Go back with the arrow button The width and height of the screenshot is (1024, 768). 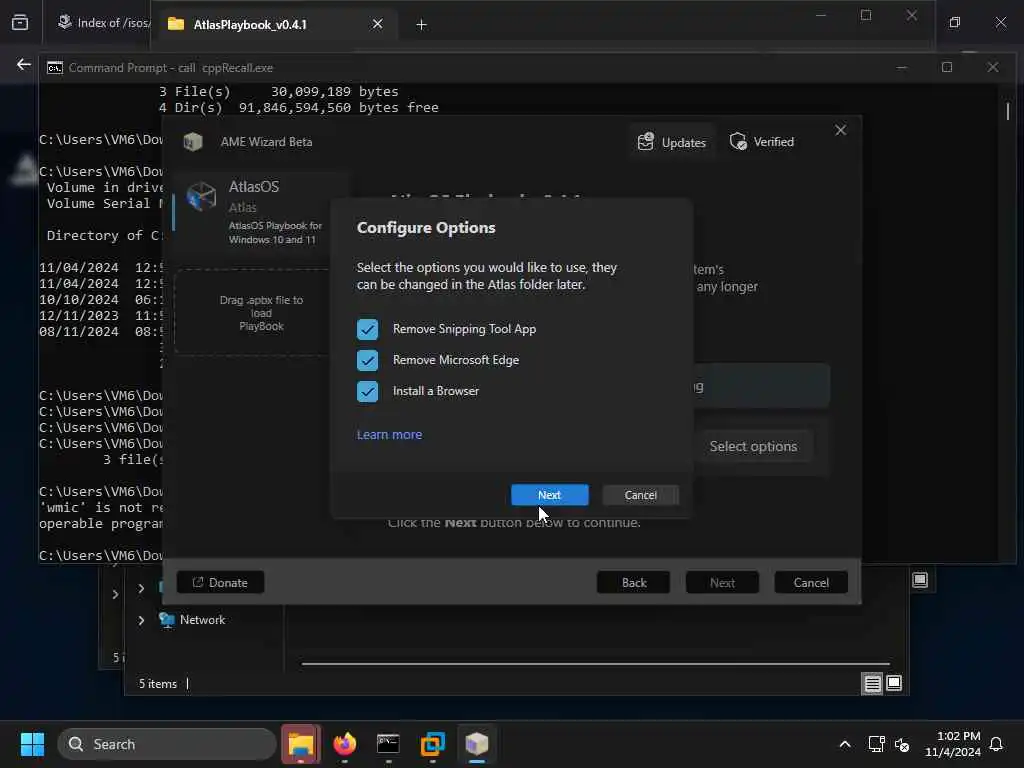[24, 64]
